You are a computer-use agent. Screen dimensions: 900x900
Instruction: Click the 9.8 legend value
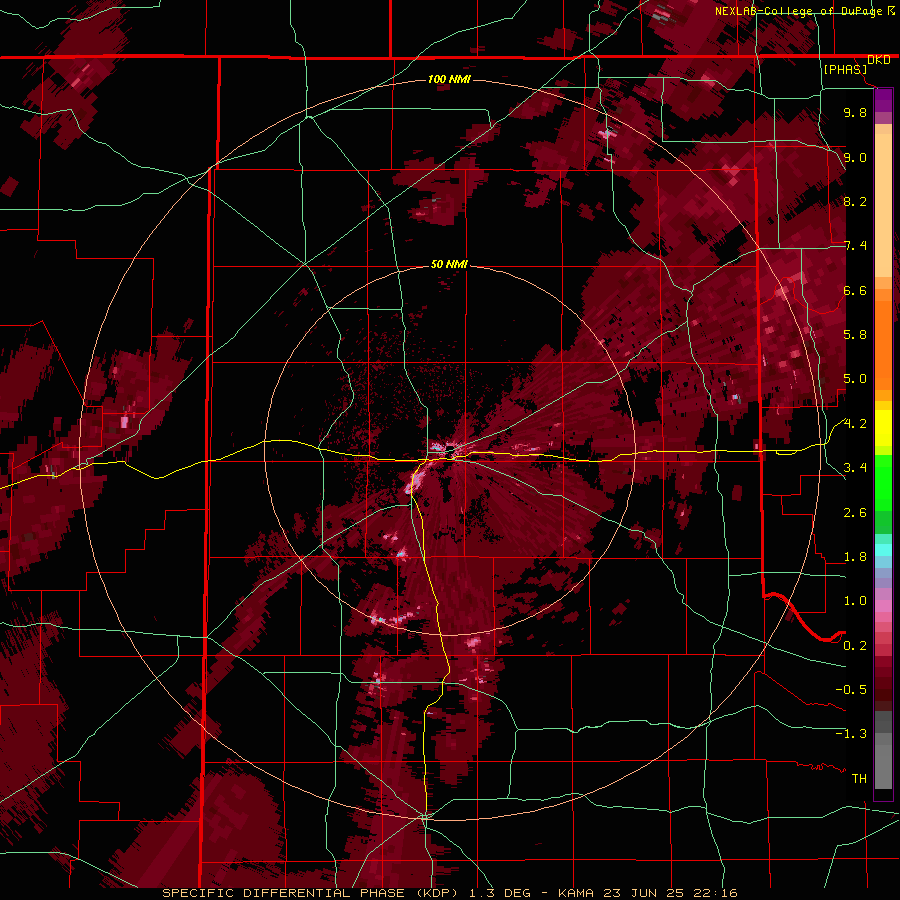click(x=855, y=112)
